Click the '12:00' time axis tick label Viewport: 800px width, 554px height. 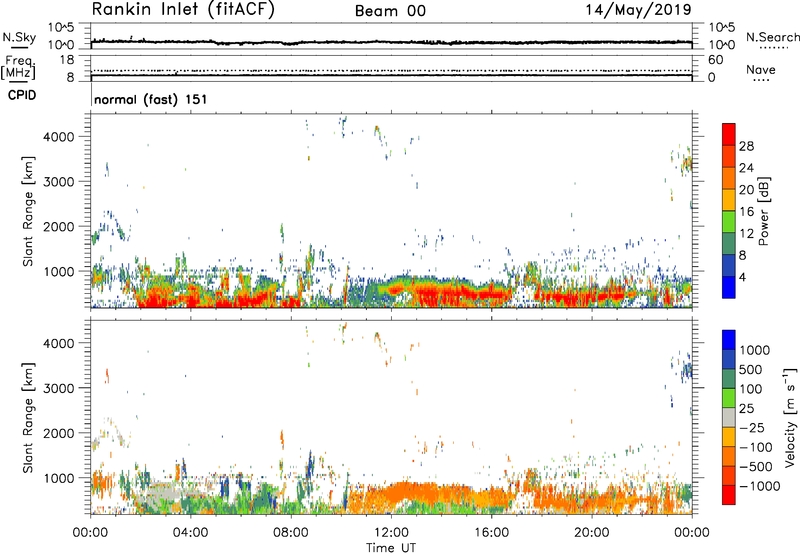tap(391, 533)
